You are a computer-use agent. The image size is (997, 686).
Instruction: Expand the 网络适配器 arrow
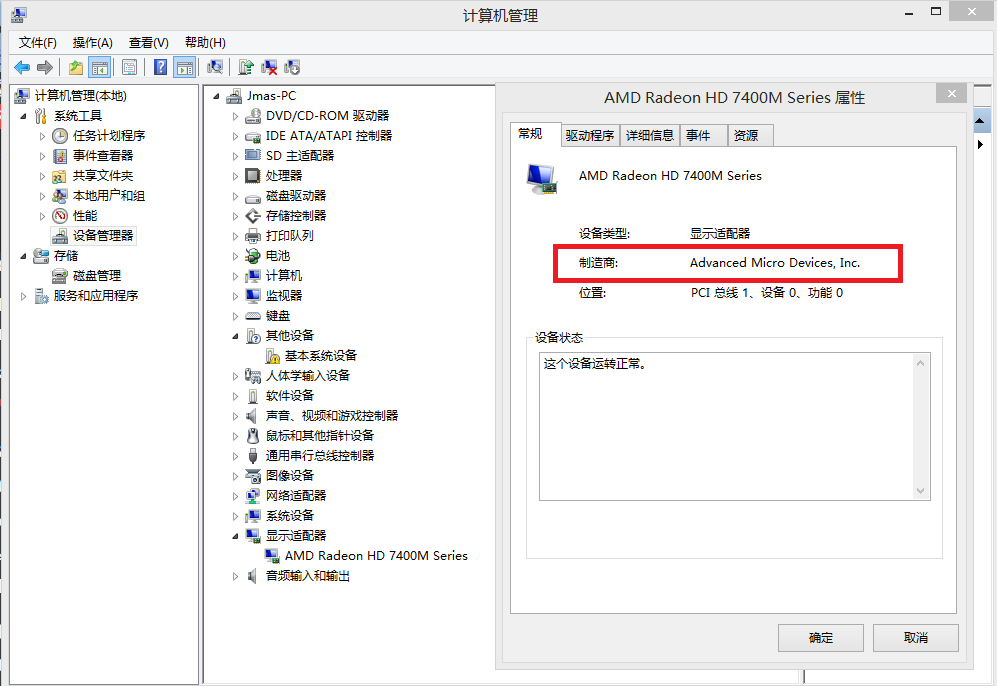pyautogui.click(x=235, y=496)
